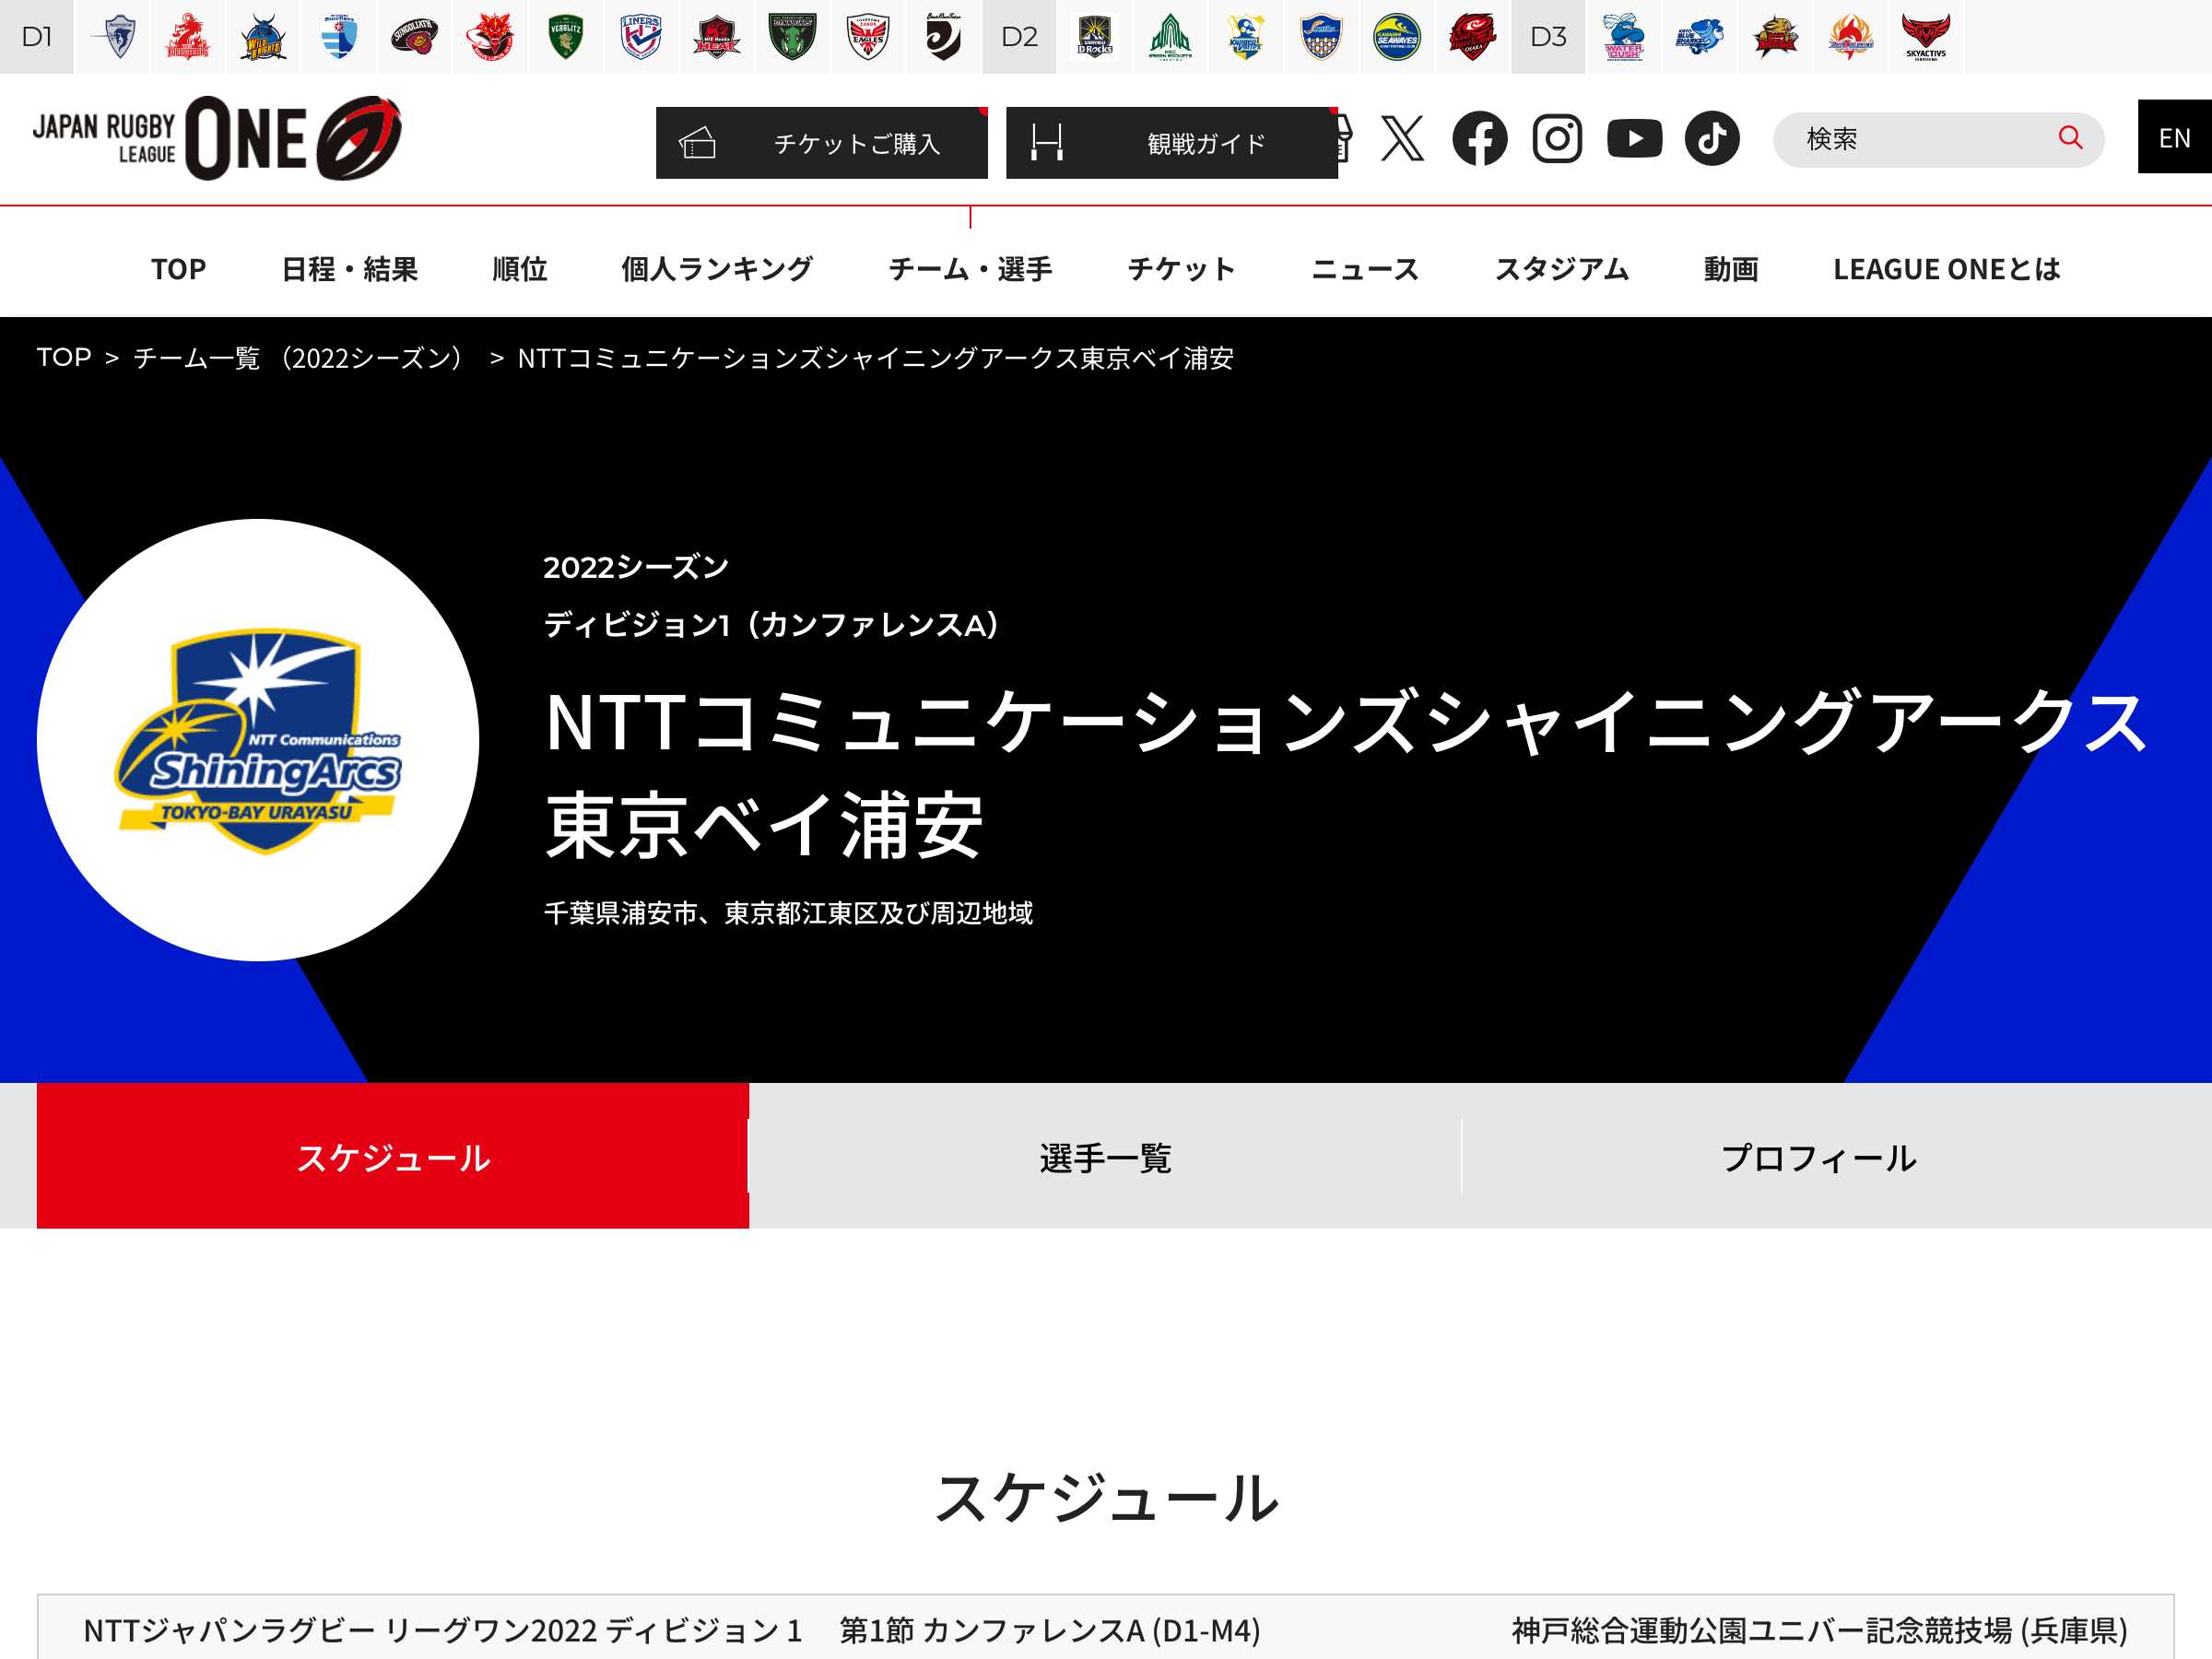Viewport: 2212px width, 1659px height.
Task: Select the D1 division label
Action: [x=36, y=37]
